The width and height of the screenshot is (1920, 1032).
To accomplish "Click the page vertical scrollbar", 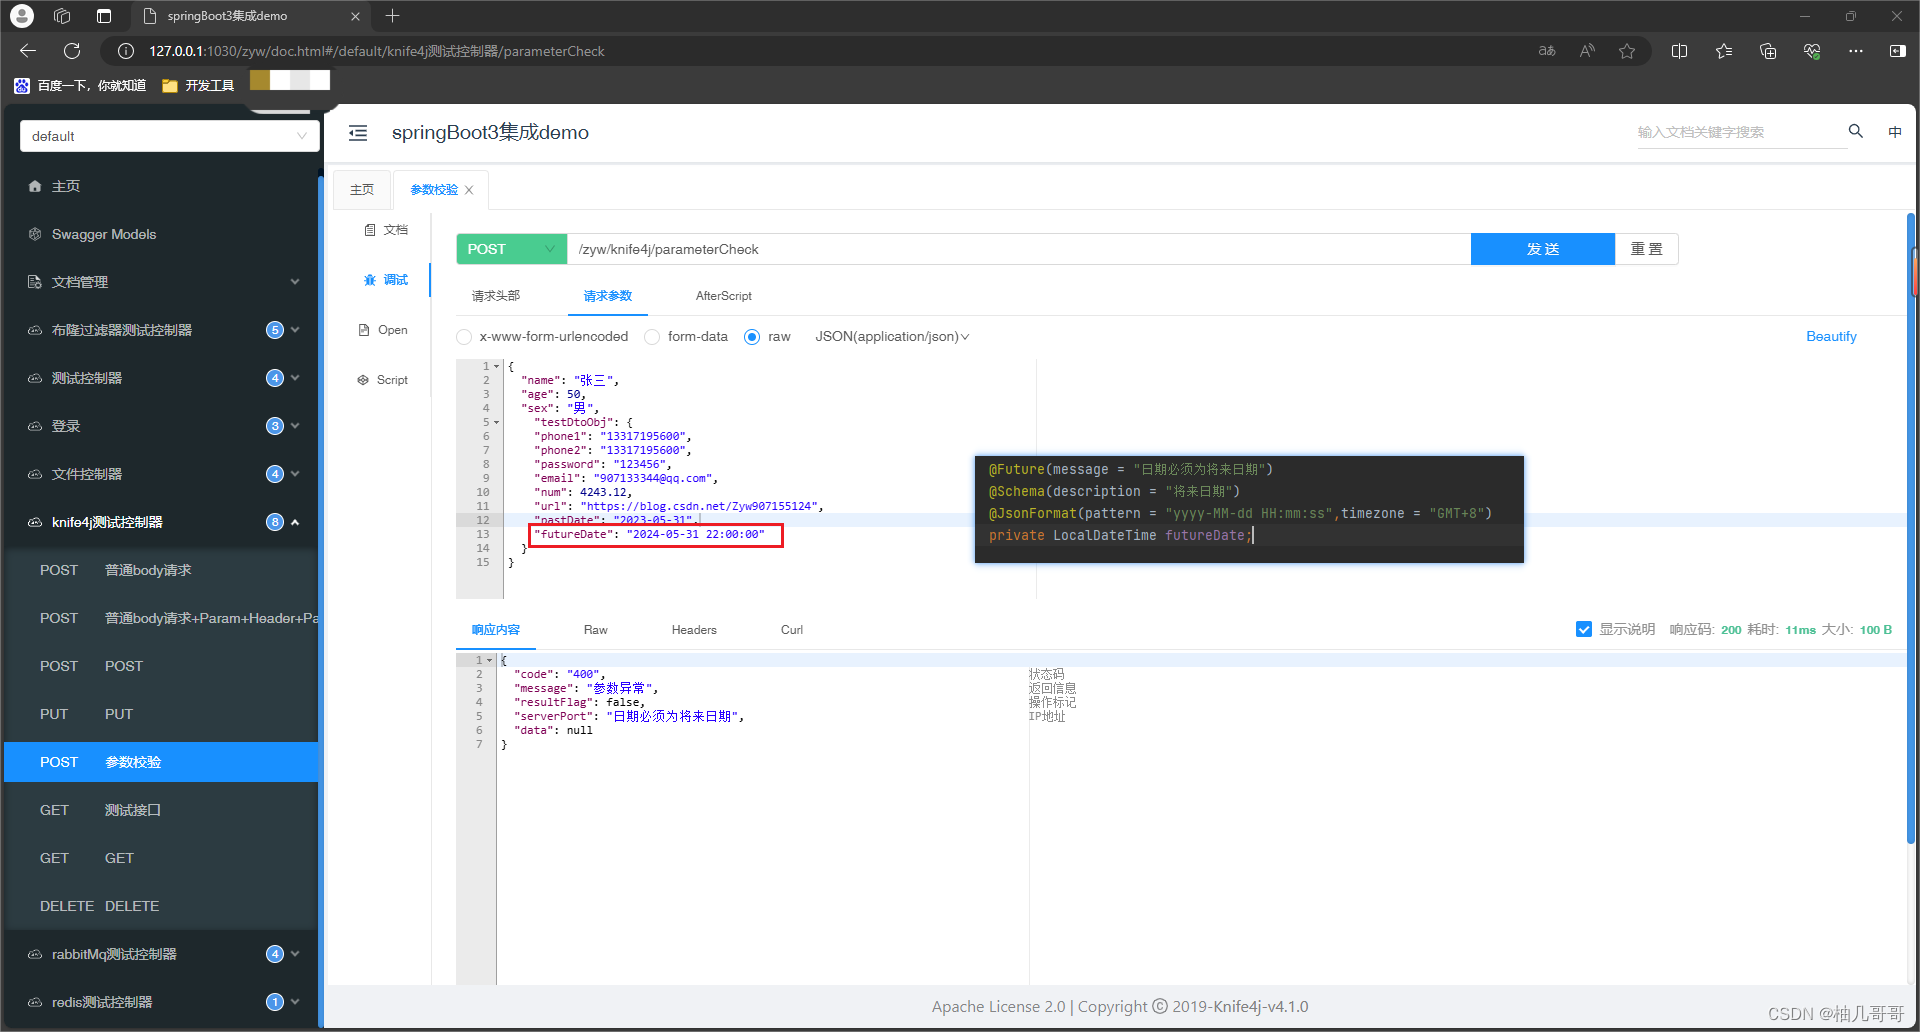I will (1911, 530).
